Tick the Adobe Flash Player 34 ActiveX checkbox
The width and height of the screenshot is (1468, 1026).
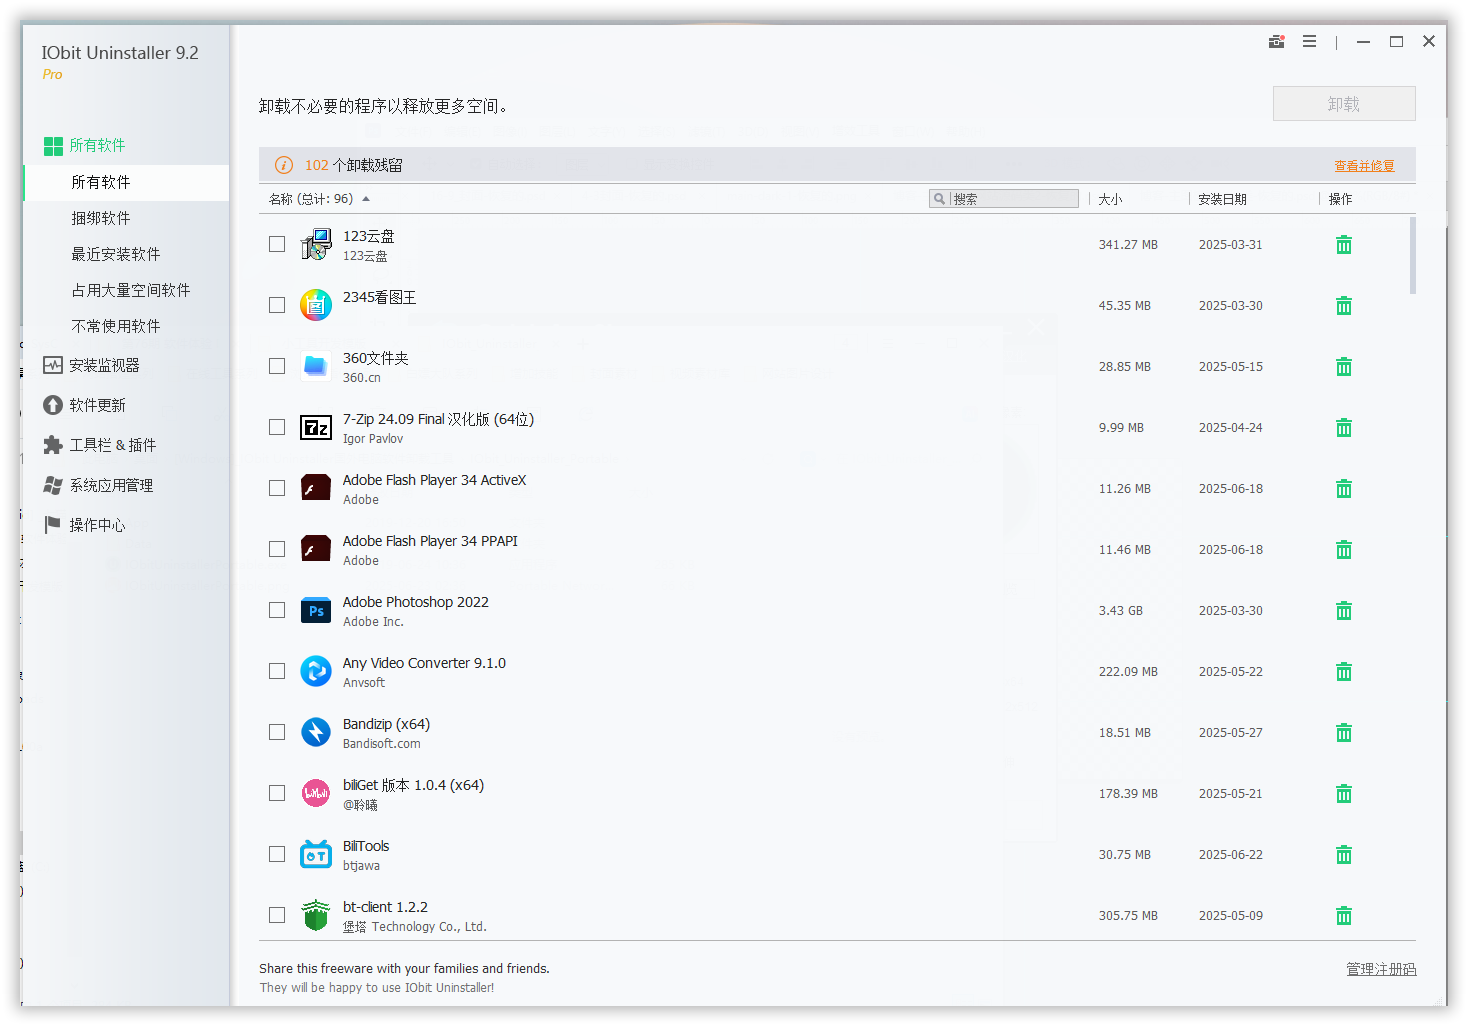277,488
